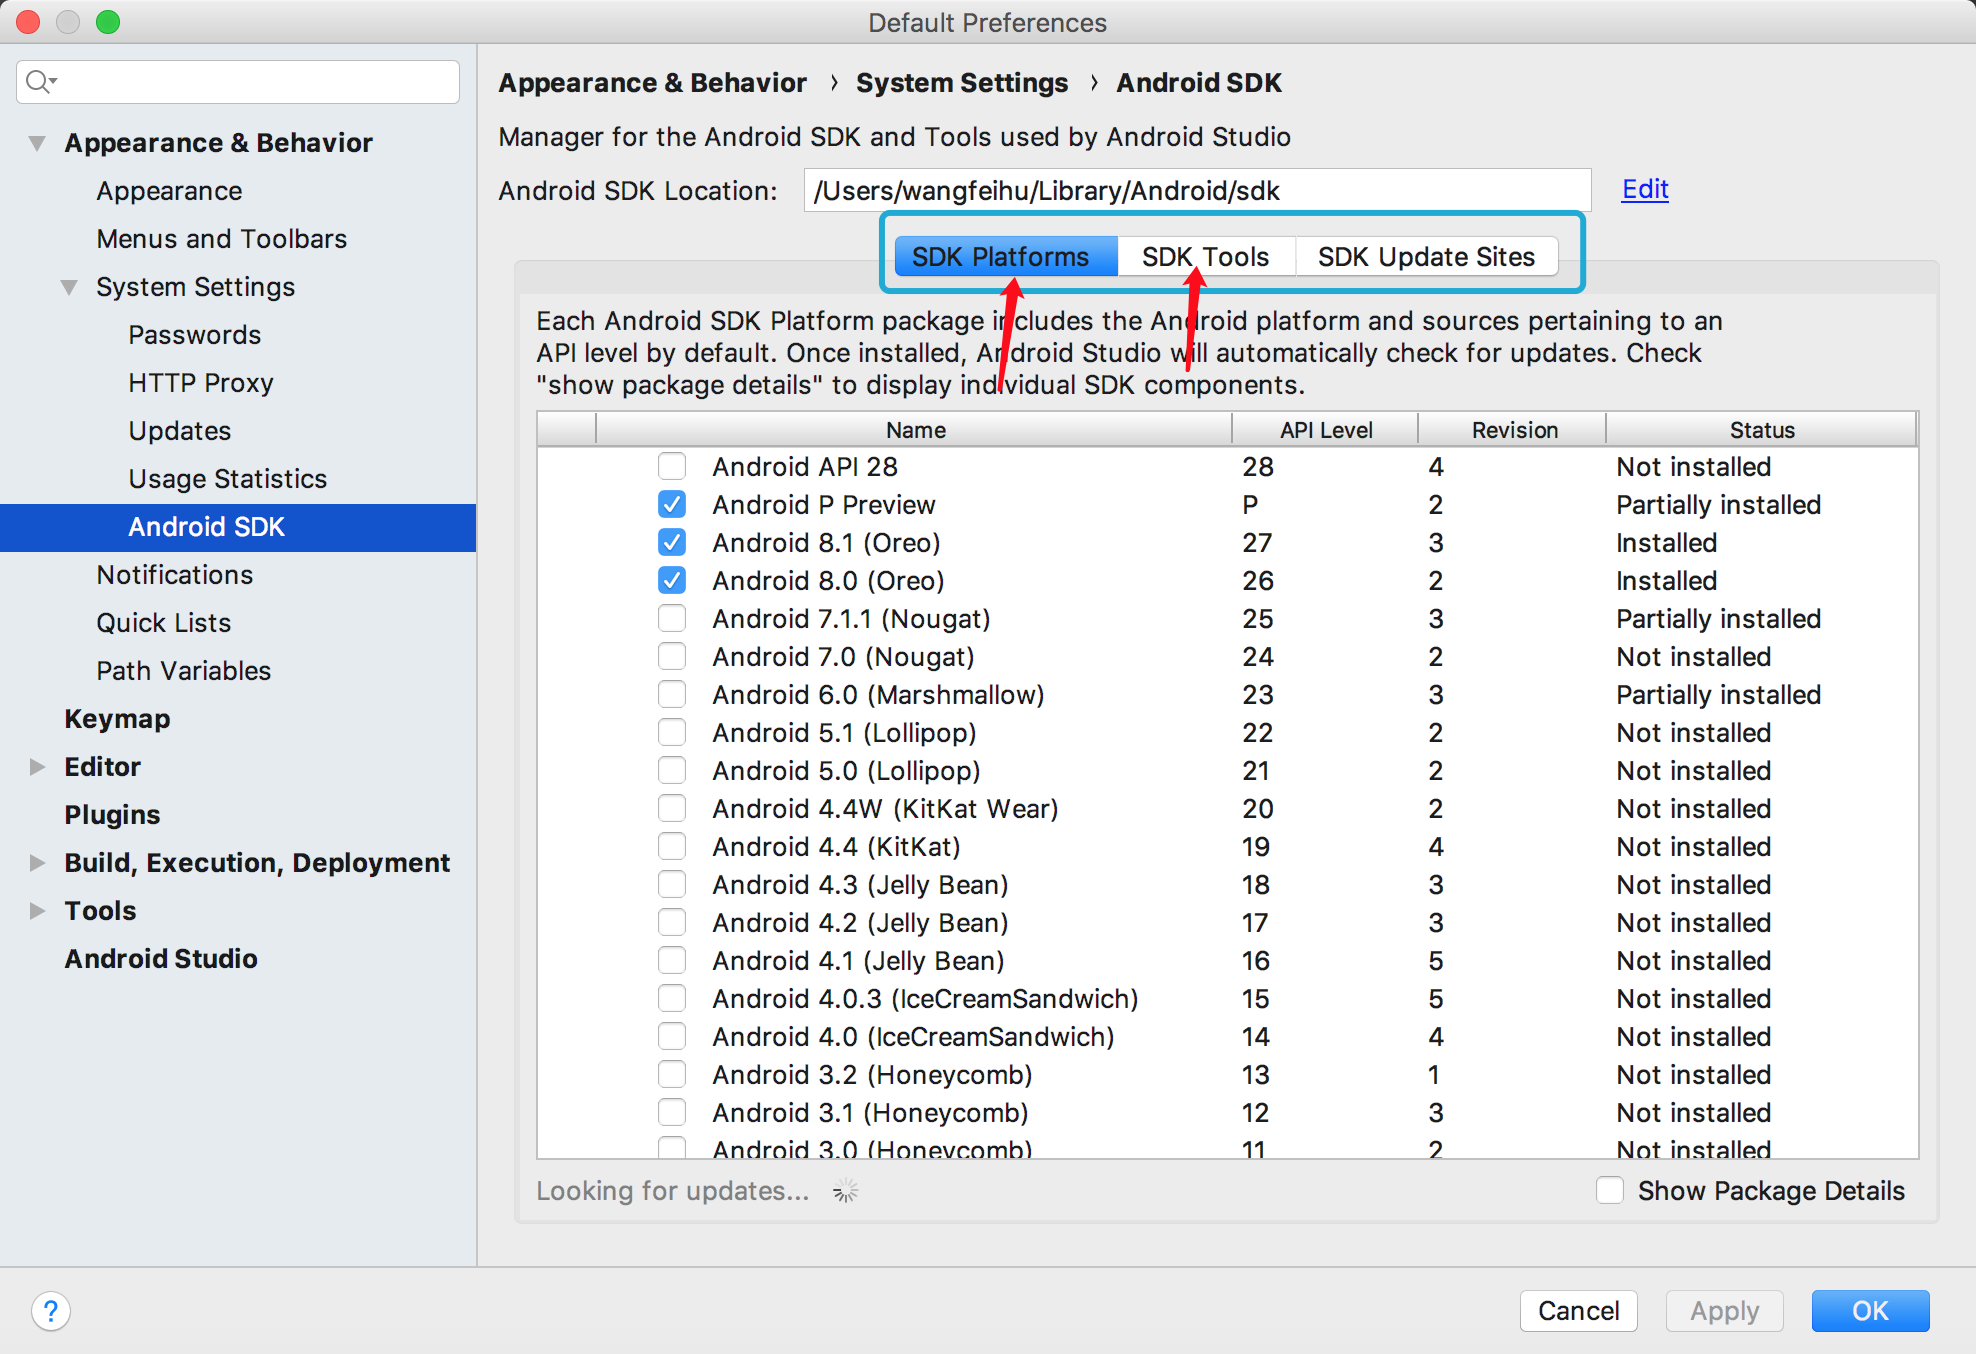Select the SDK Platforms tab
Screen dimensions: 1976x1354
pyautogui.click(x=1004, y=256)
